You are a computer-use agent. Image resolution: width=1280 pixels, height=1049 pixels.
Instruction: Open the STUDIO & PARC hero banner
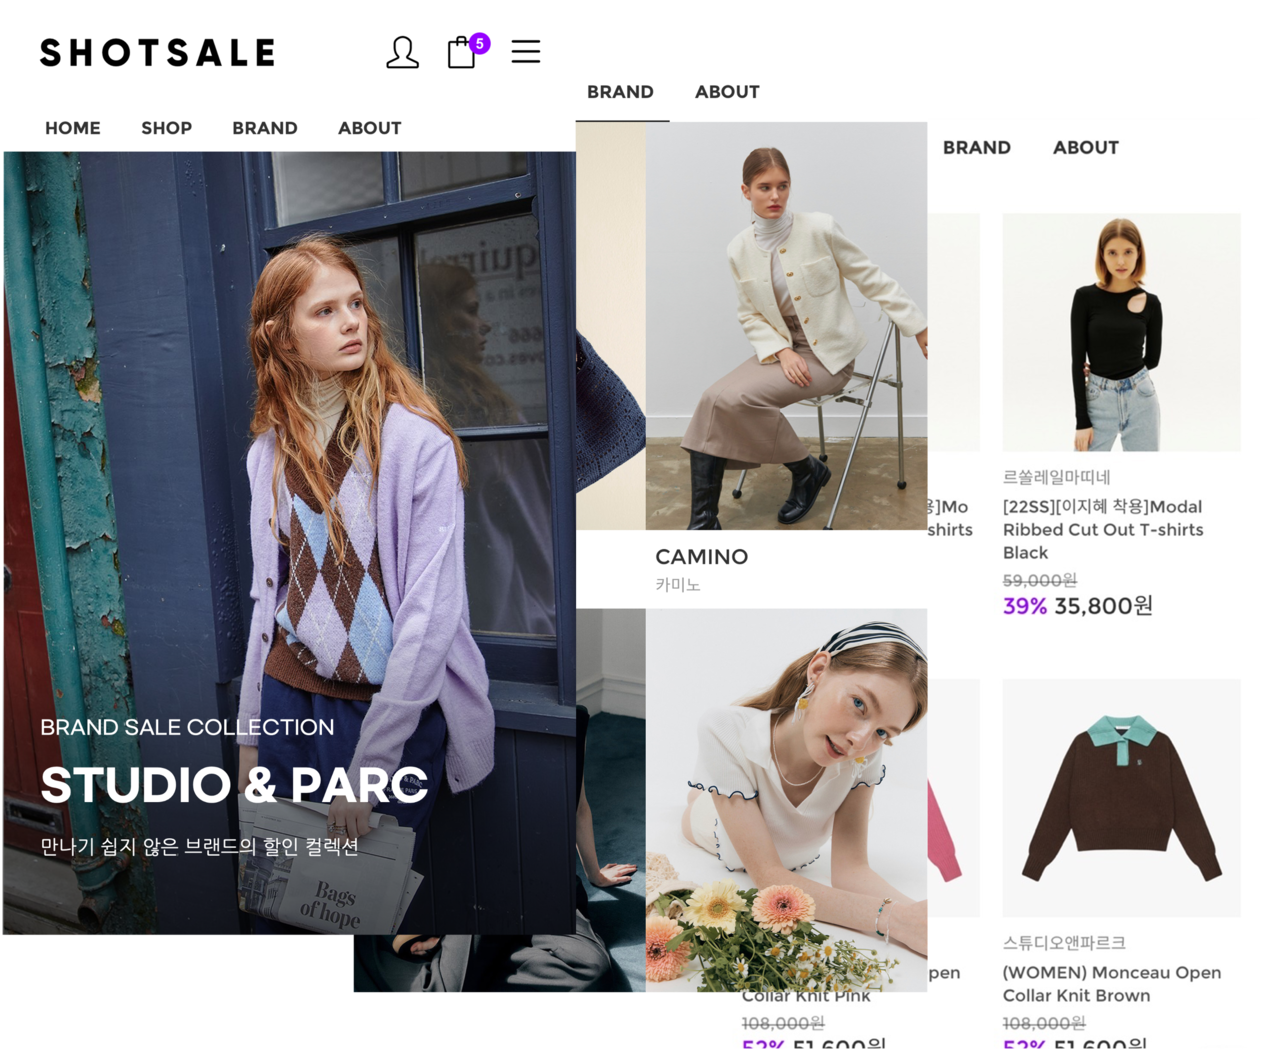point(290,543)
